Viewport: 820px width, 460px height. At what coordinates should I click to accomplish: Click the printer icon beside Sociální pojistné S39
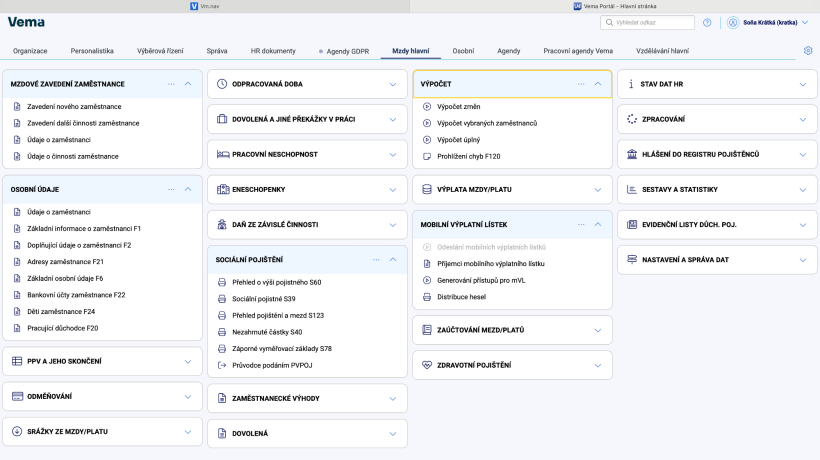click(x=222, y=299)
